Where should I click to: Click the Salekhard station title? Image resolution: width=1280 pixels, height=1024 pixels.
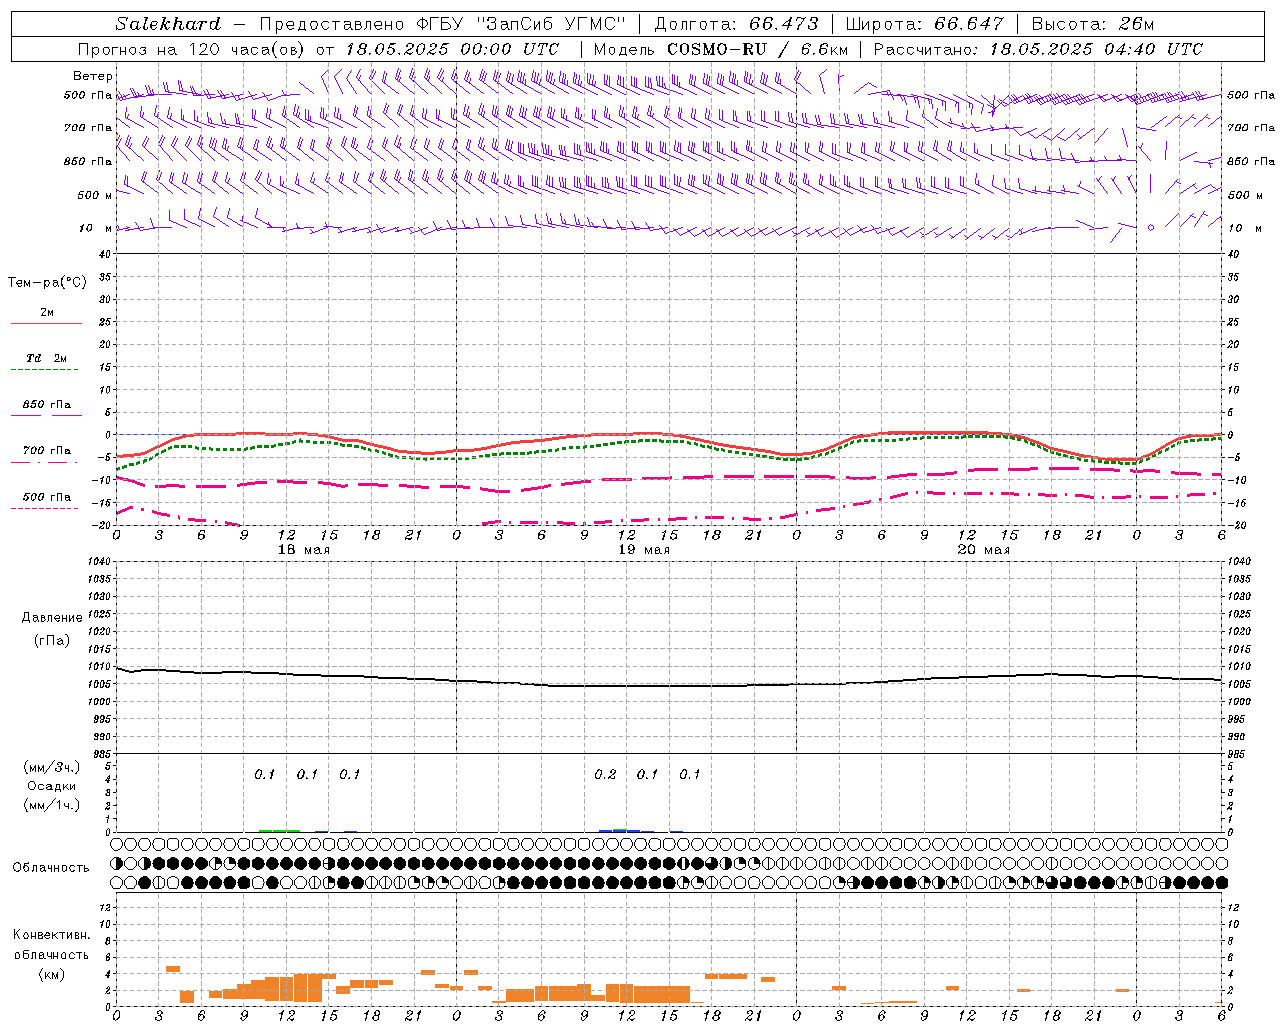168,24
